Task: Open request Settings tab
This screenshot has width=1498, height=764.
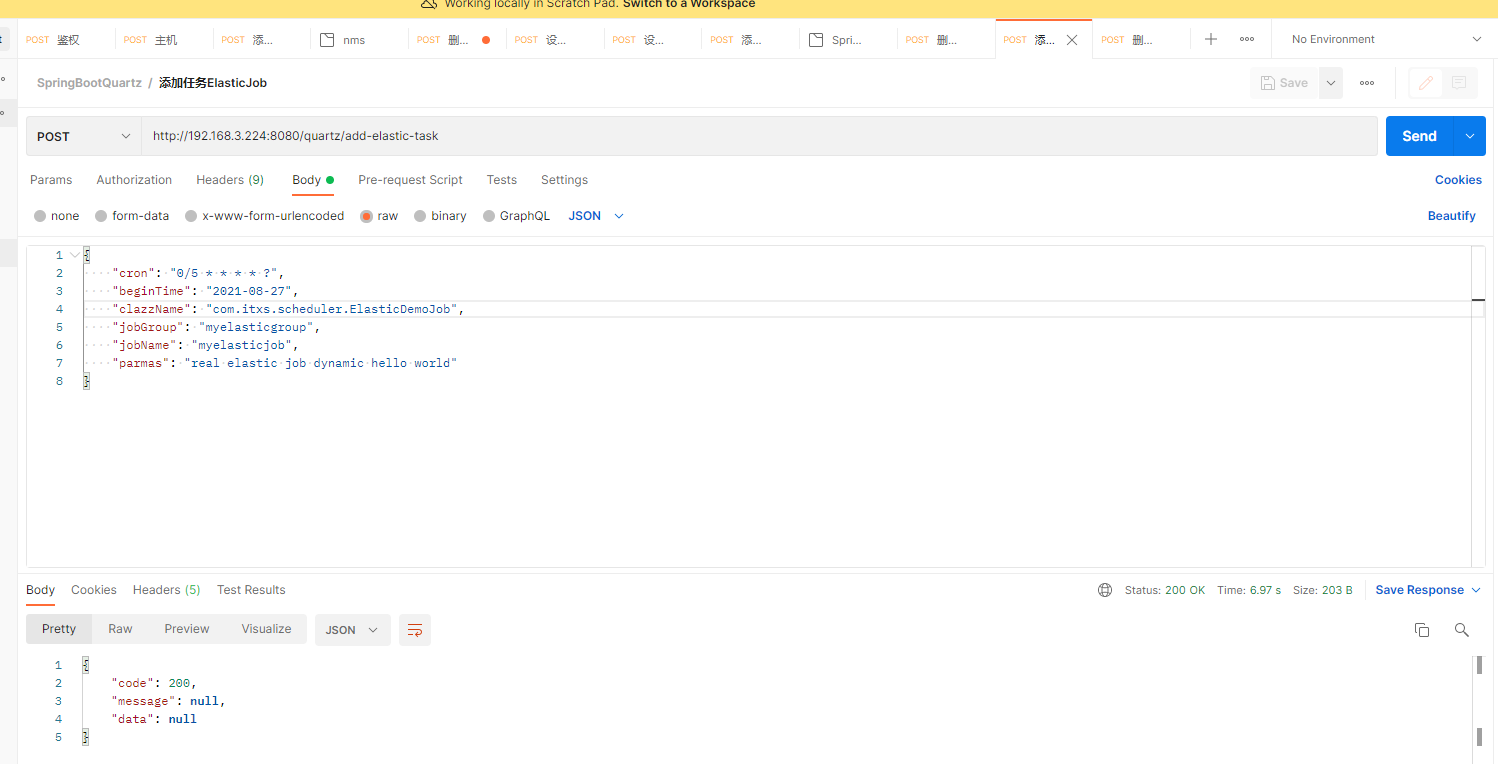Action: click(564, 180)
